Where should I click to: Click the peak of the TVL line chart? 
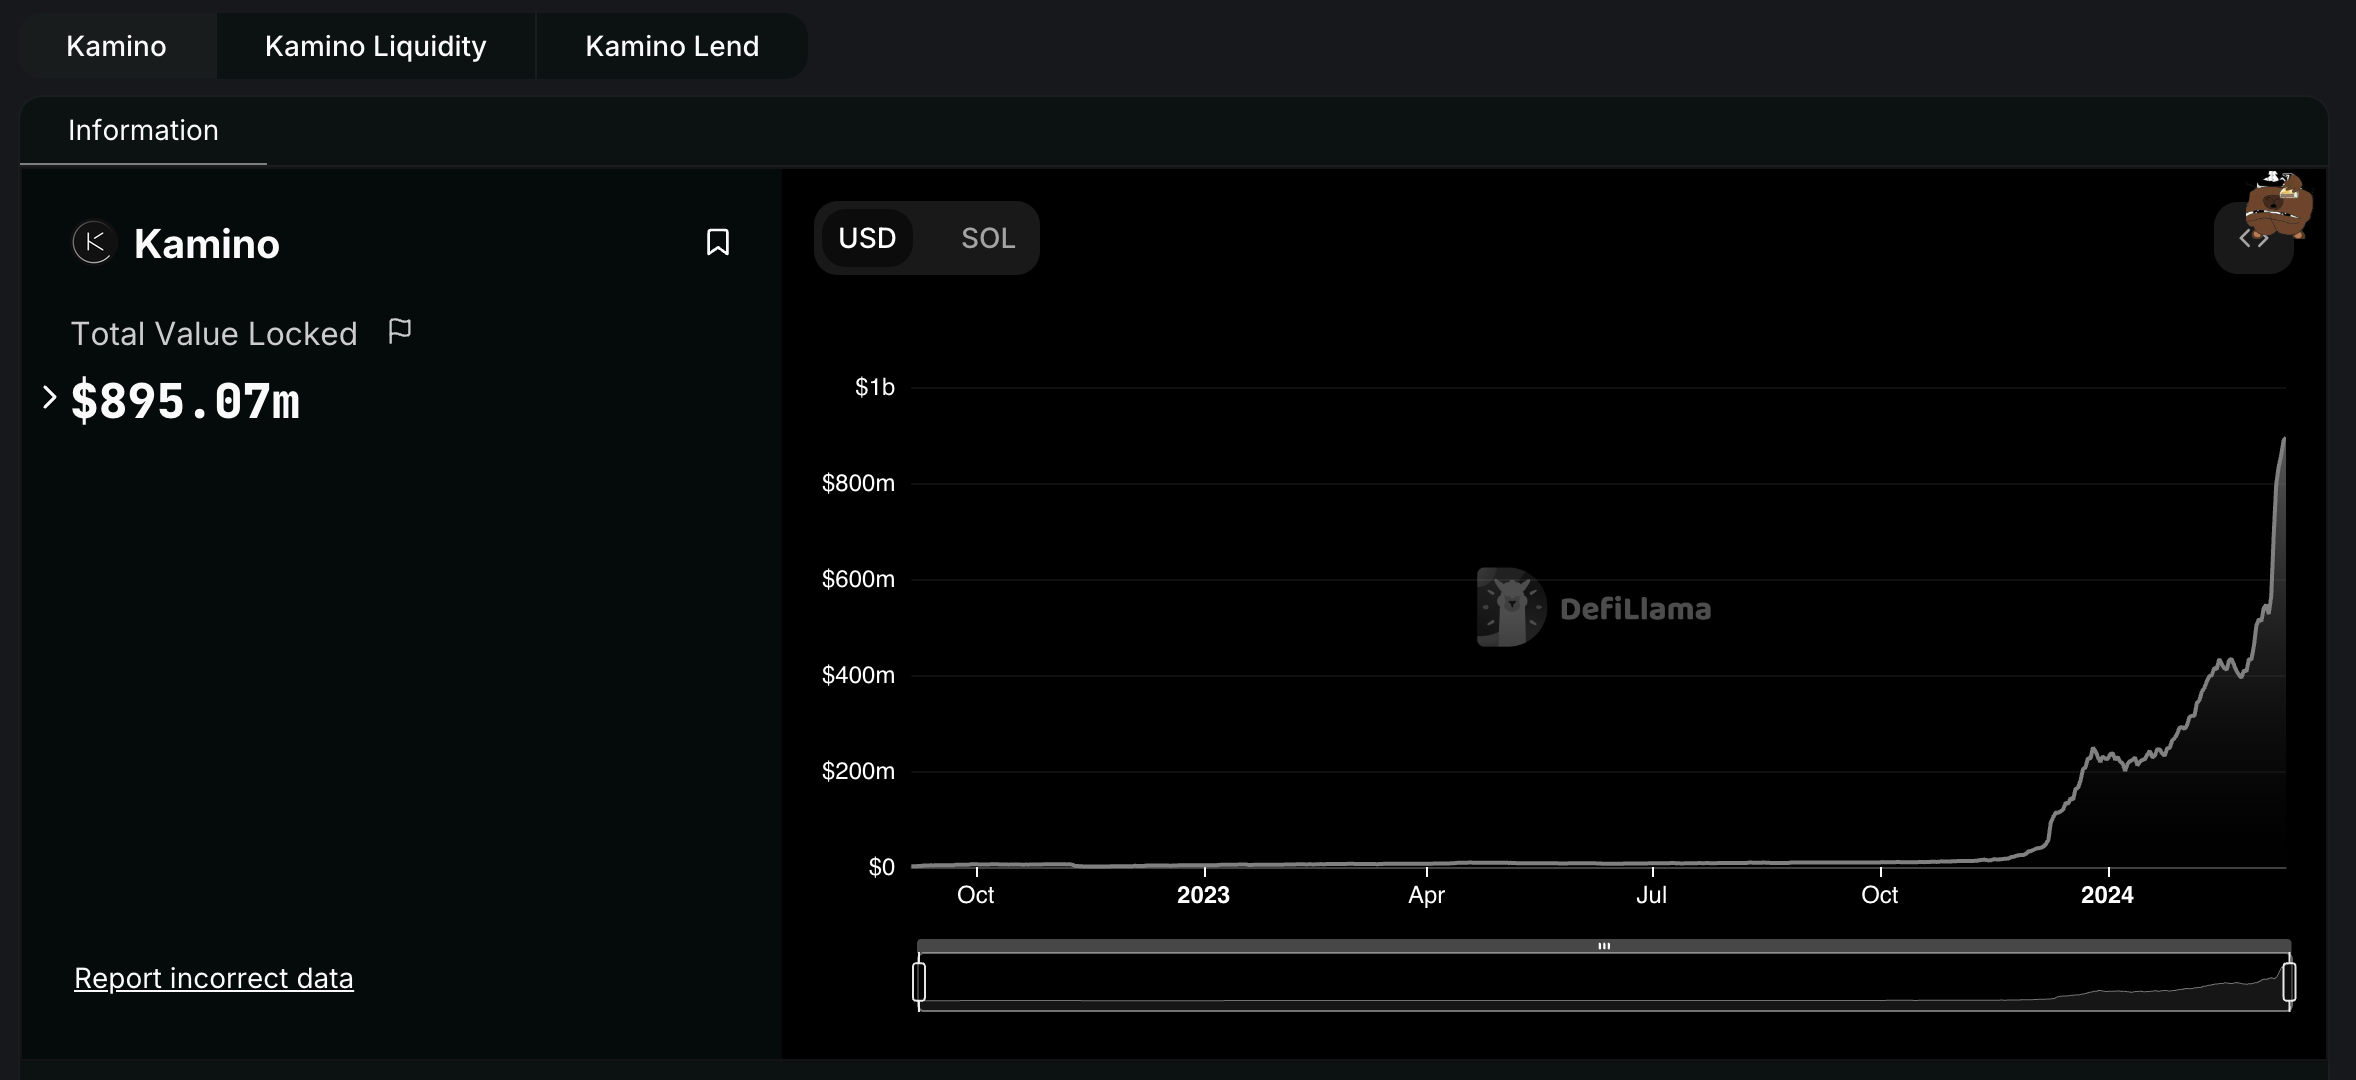coord(2284,438)
